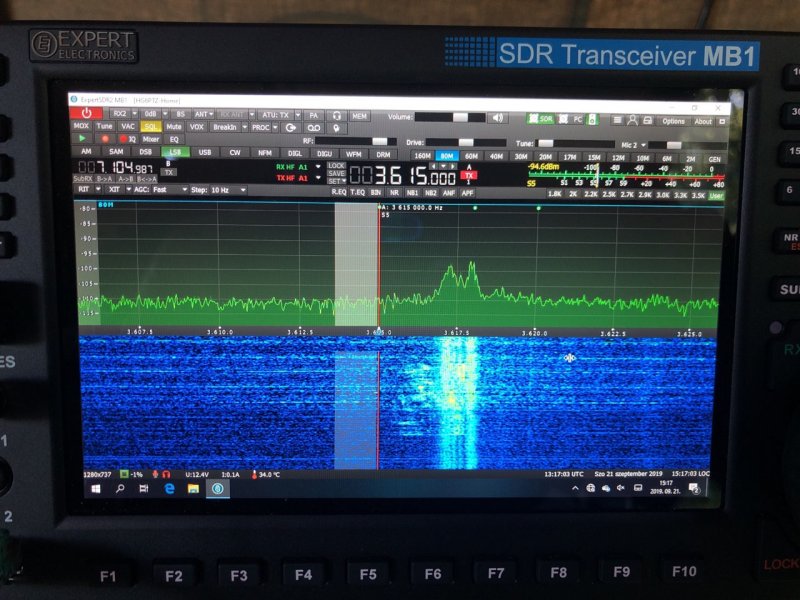The height and width of the screenshot is (600, 800).
Task: Click the red TX indicator for VFO A
Action: click(469, 176)
